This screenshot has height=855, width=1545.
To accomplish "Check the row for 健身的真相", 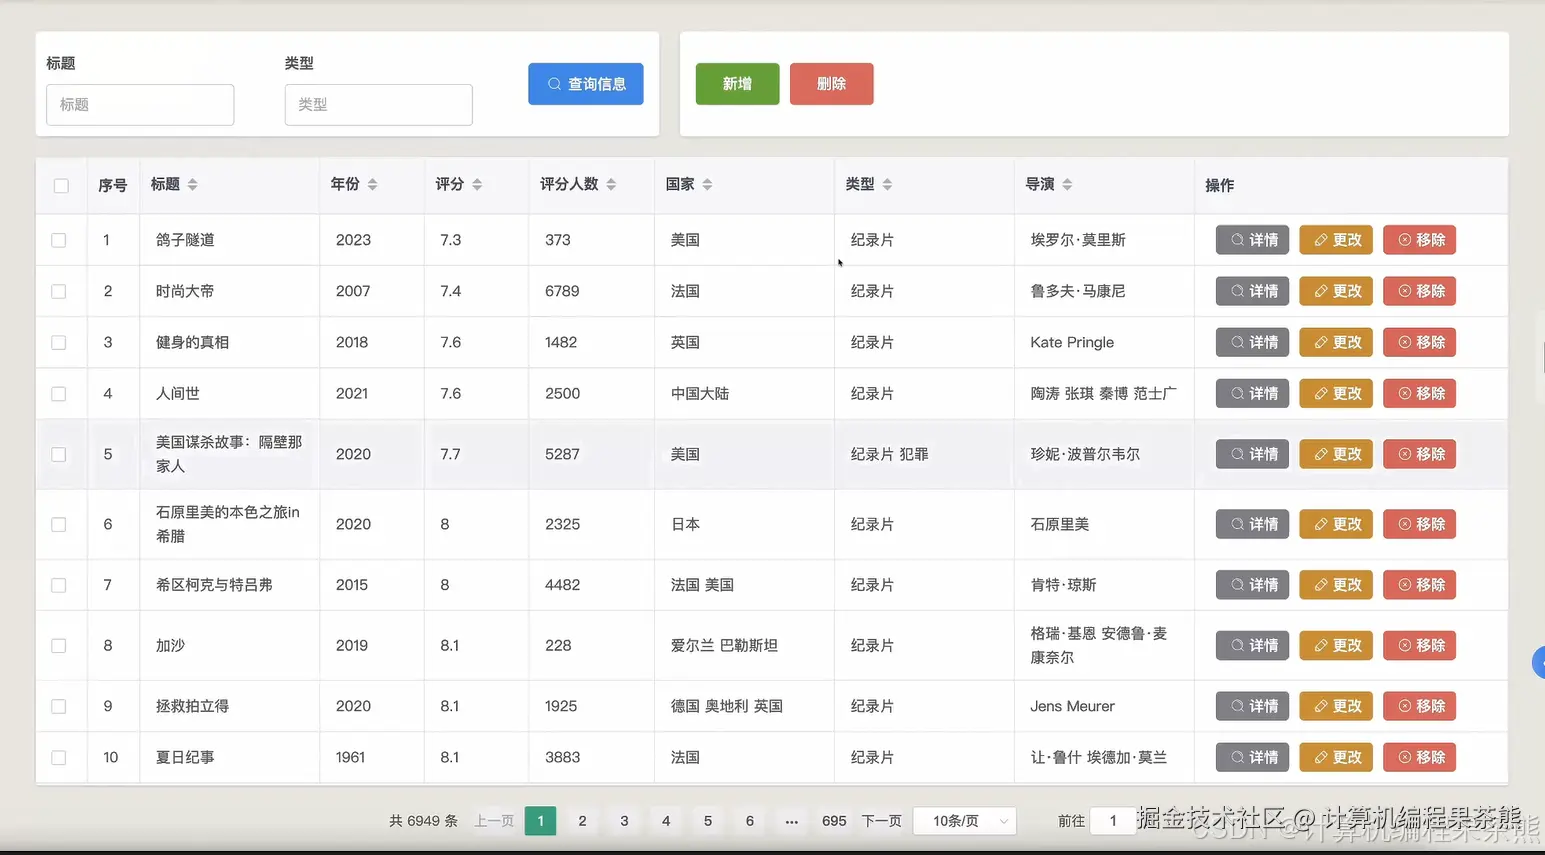I will [x=59, y=342].
